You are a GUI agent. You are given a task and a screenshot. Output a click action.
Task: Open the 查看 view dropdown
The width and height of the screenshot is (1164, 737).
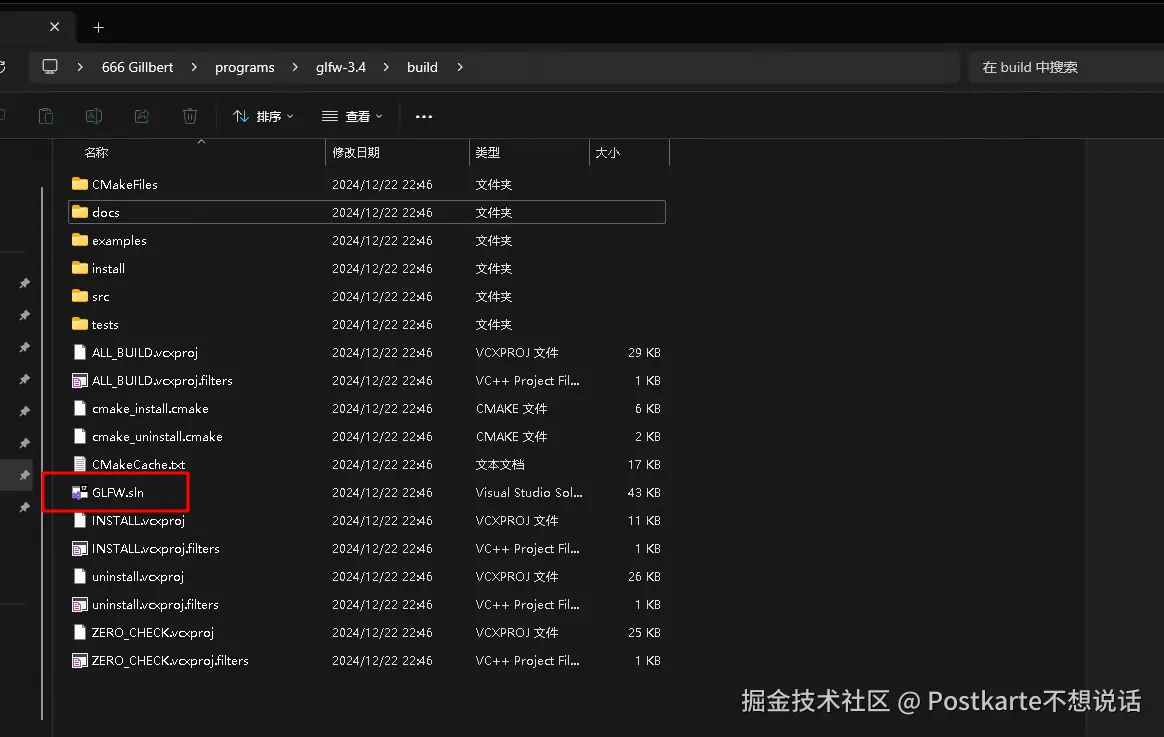pyautogui.click(x=352, y=117)
